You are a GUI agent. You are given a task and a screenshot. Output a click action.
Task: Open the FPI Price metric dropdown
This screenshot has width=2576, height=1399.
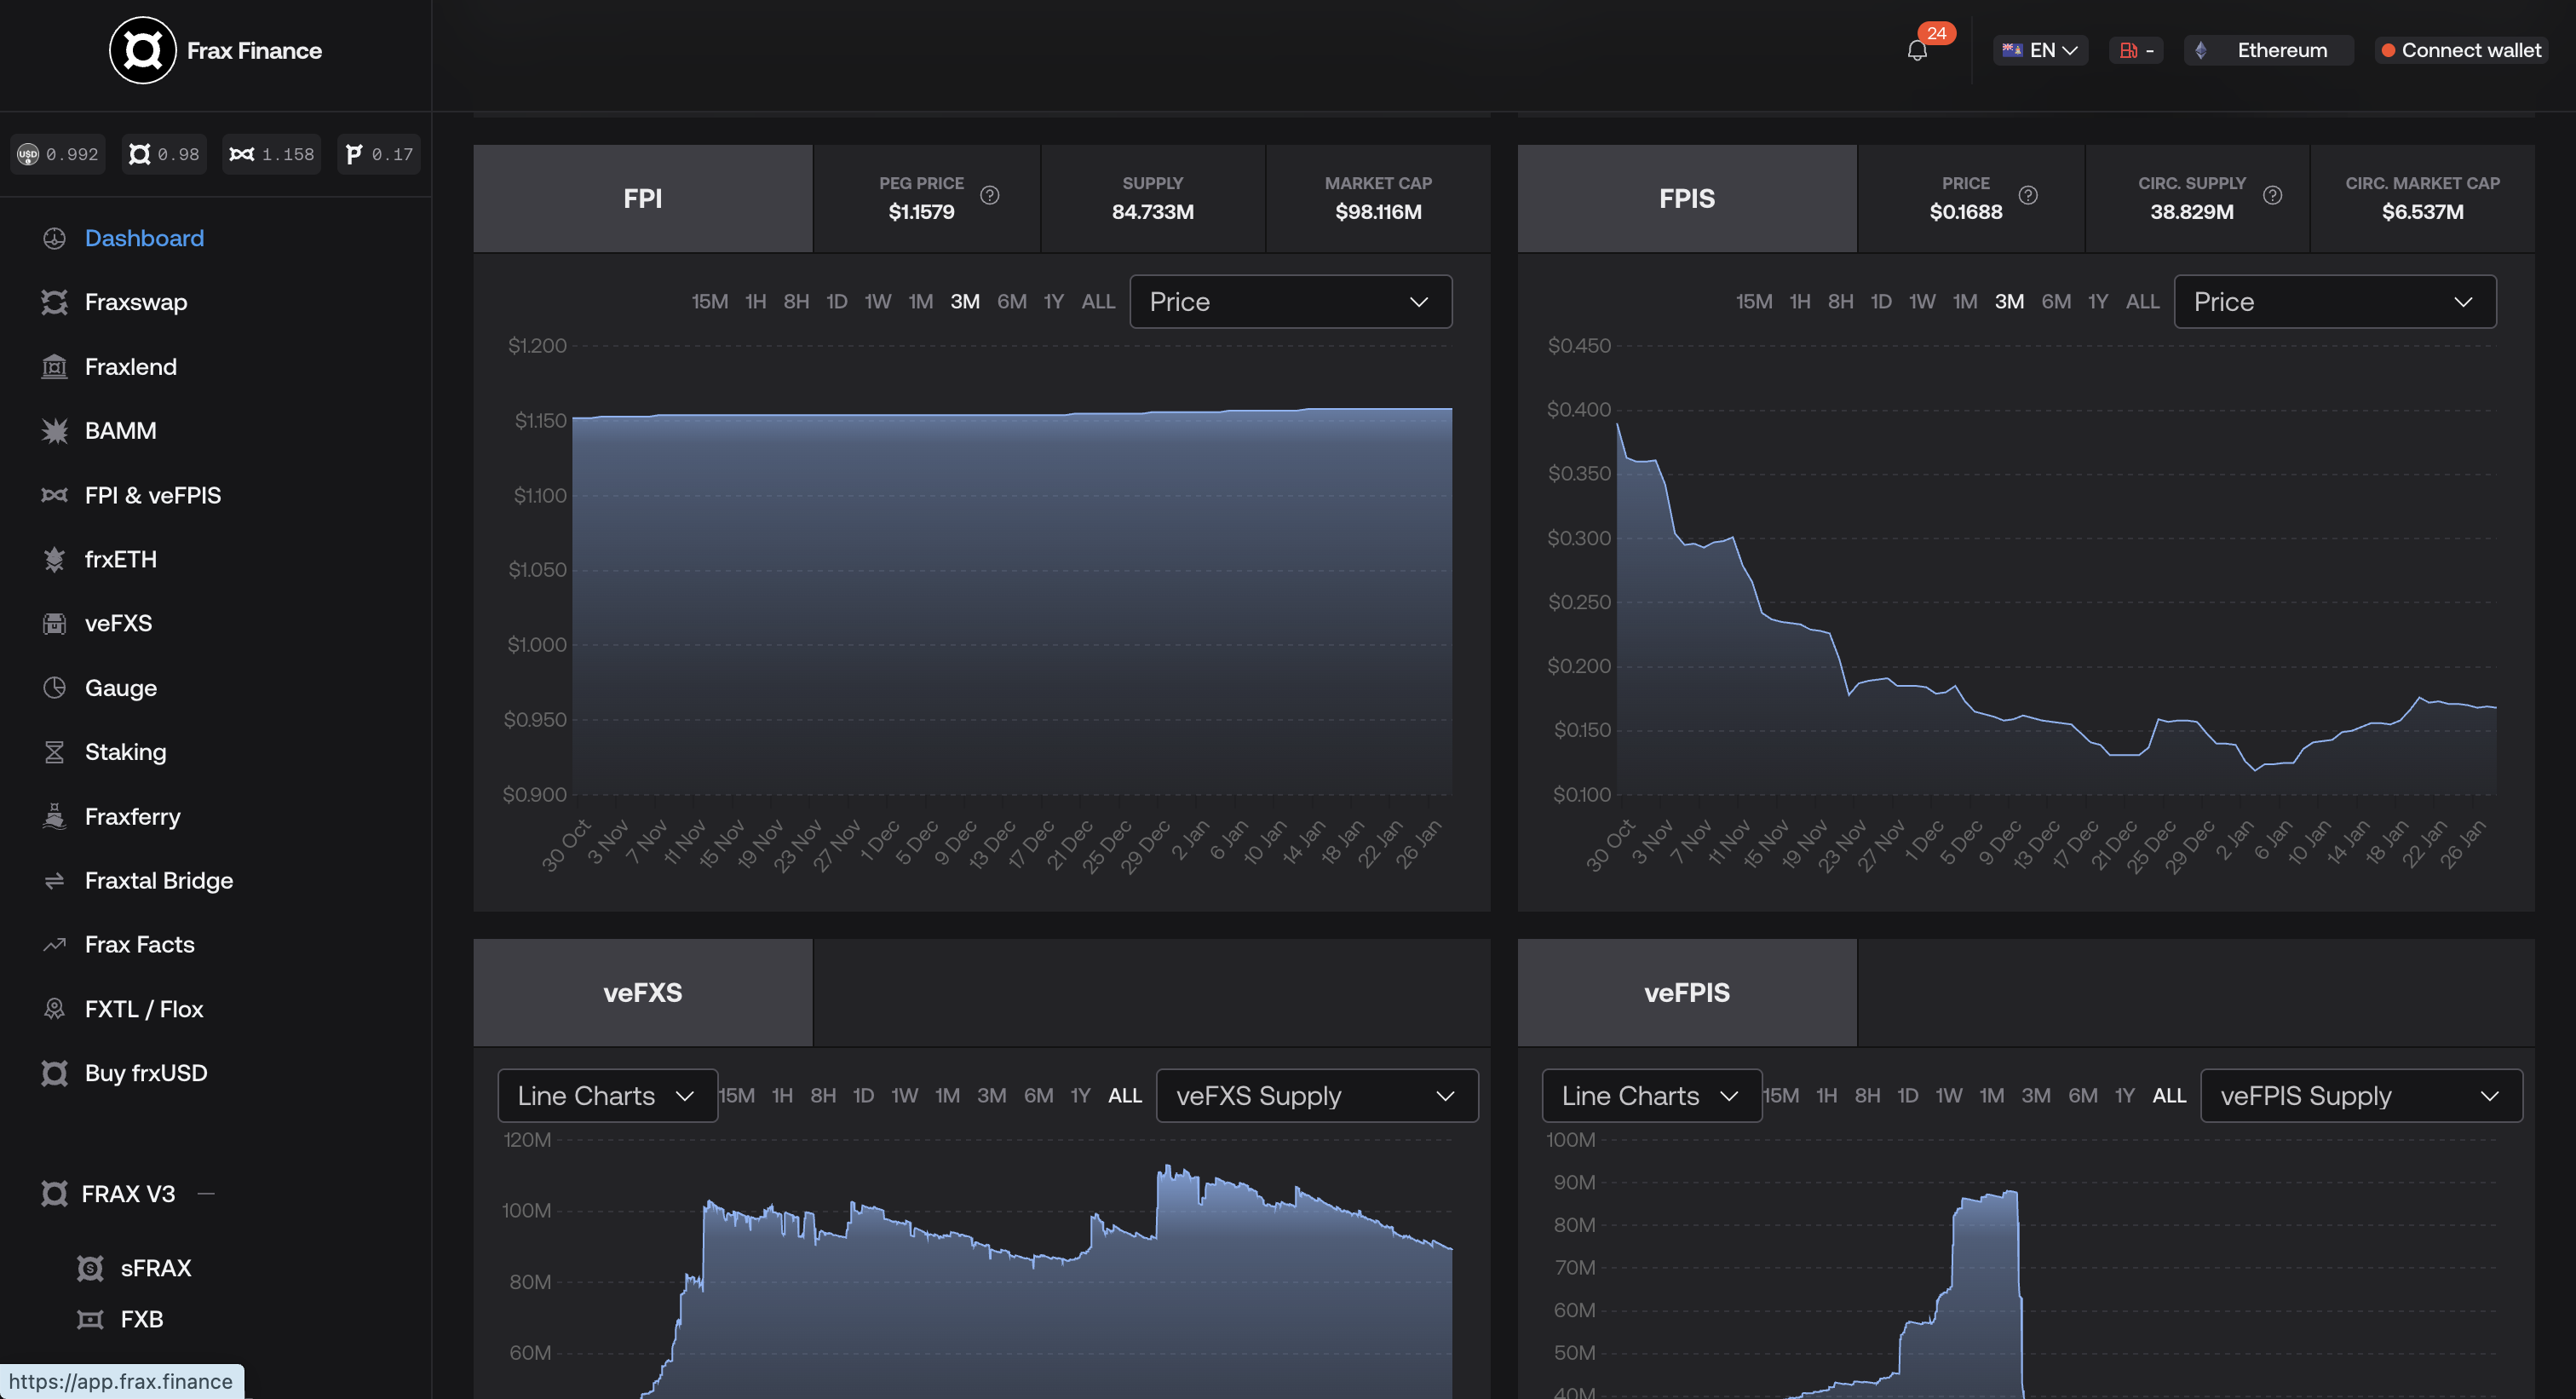point(1290,302)
